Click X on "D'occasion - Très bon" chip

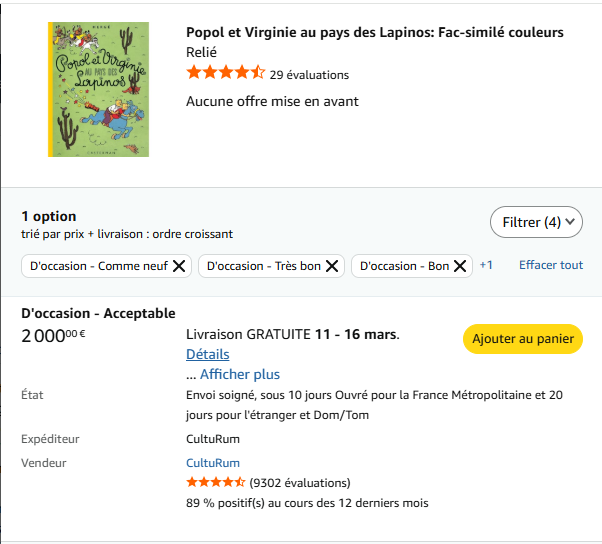pos(333,266)
